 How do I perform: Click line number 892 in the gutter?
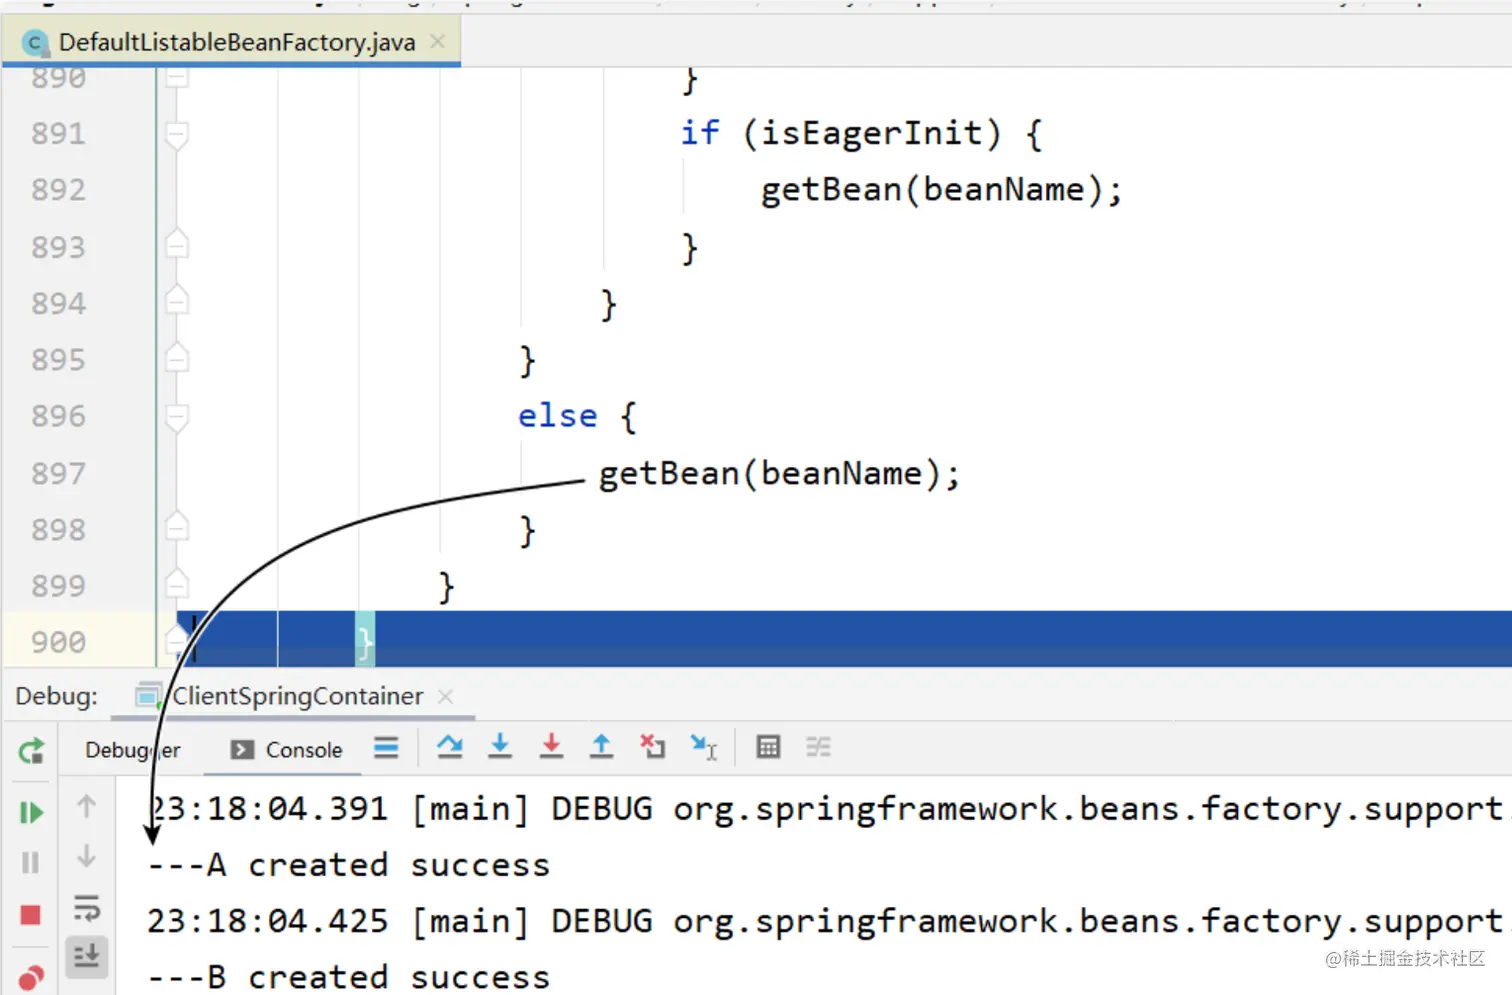click(58, 190)
